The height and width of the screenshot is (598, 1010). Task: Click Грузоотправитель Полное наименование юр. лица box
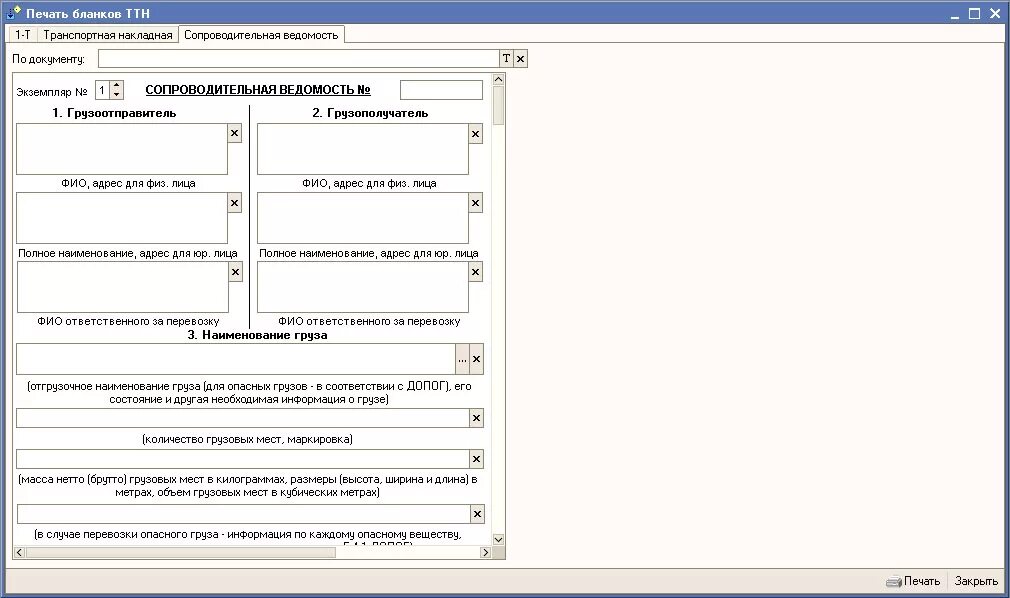click(122, 218)
